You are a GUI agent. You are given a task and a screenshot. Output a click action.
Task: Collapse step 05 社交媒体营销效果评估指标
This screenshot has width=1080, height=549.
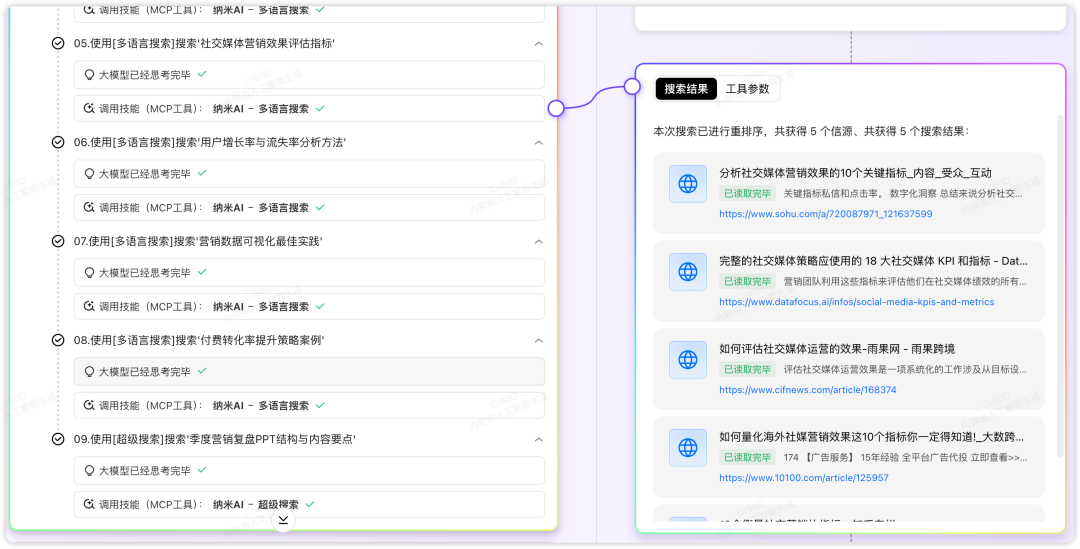click(539, 43)
